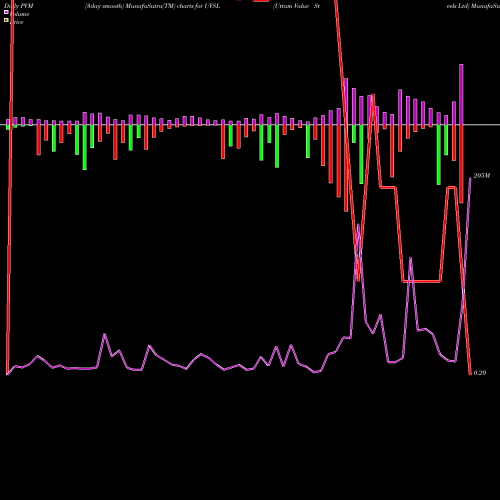Click the magenta Volume legend swatch
Screen dimensions: 500x500
(6, 12)
